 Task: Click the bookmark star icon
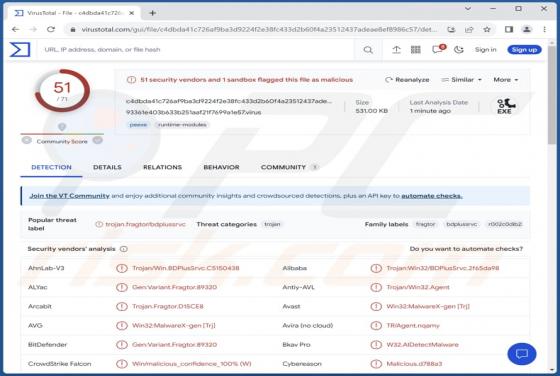[486, 29]
